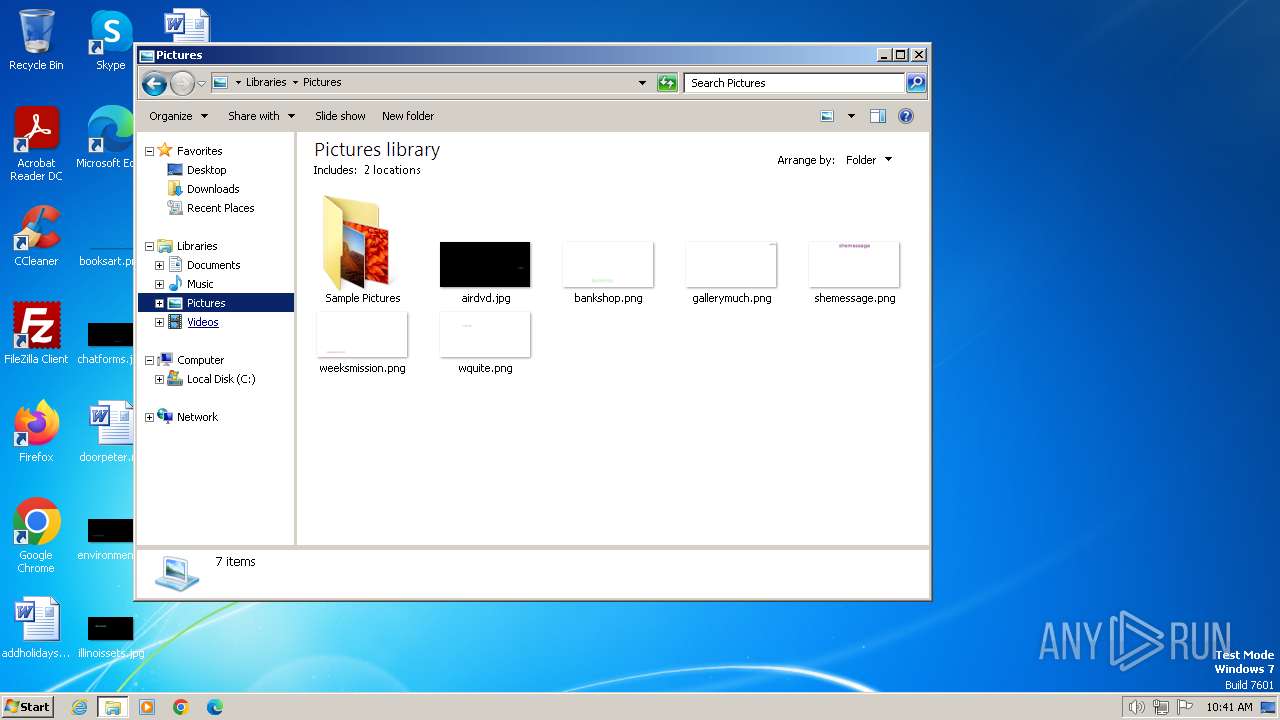Select Network in navigation pane

coord(197,417)
